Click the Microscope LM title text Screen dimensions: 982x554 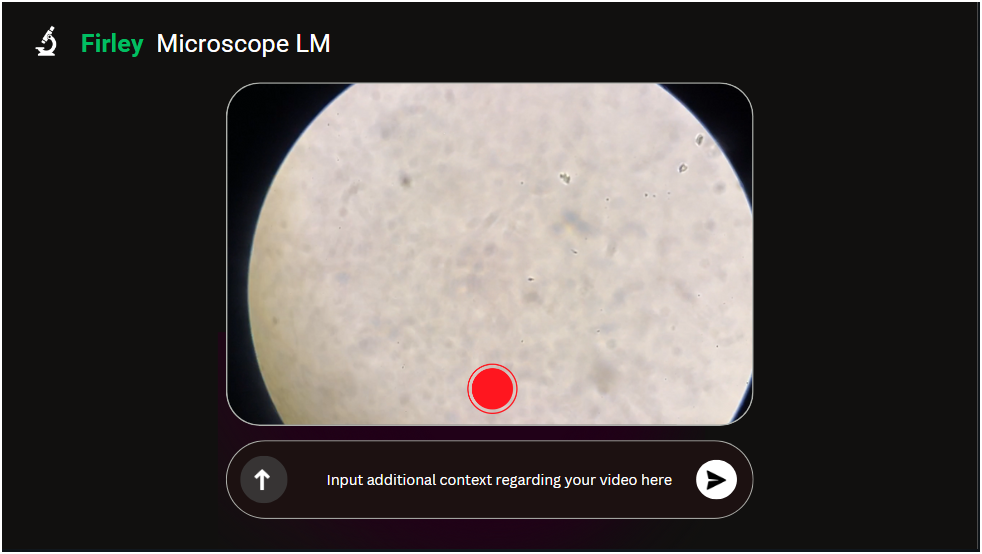coord(243,43)
